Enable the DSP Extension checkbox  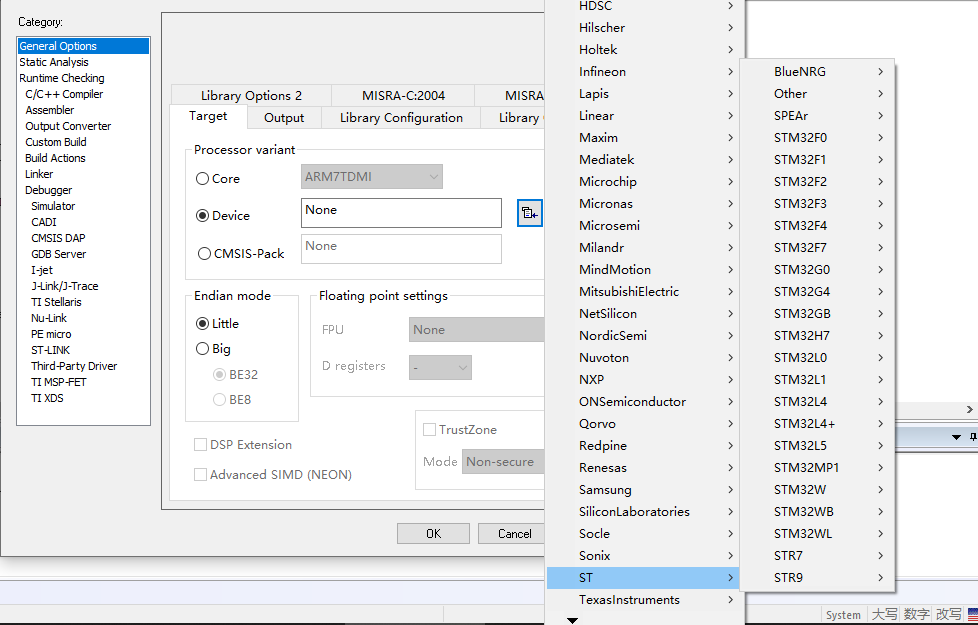199,444
